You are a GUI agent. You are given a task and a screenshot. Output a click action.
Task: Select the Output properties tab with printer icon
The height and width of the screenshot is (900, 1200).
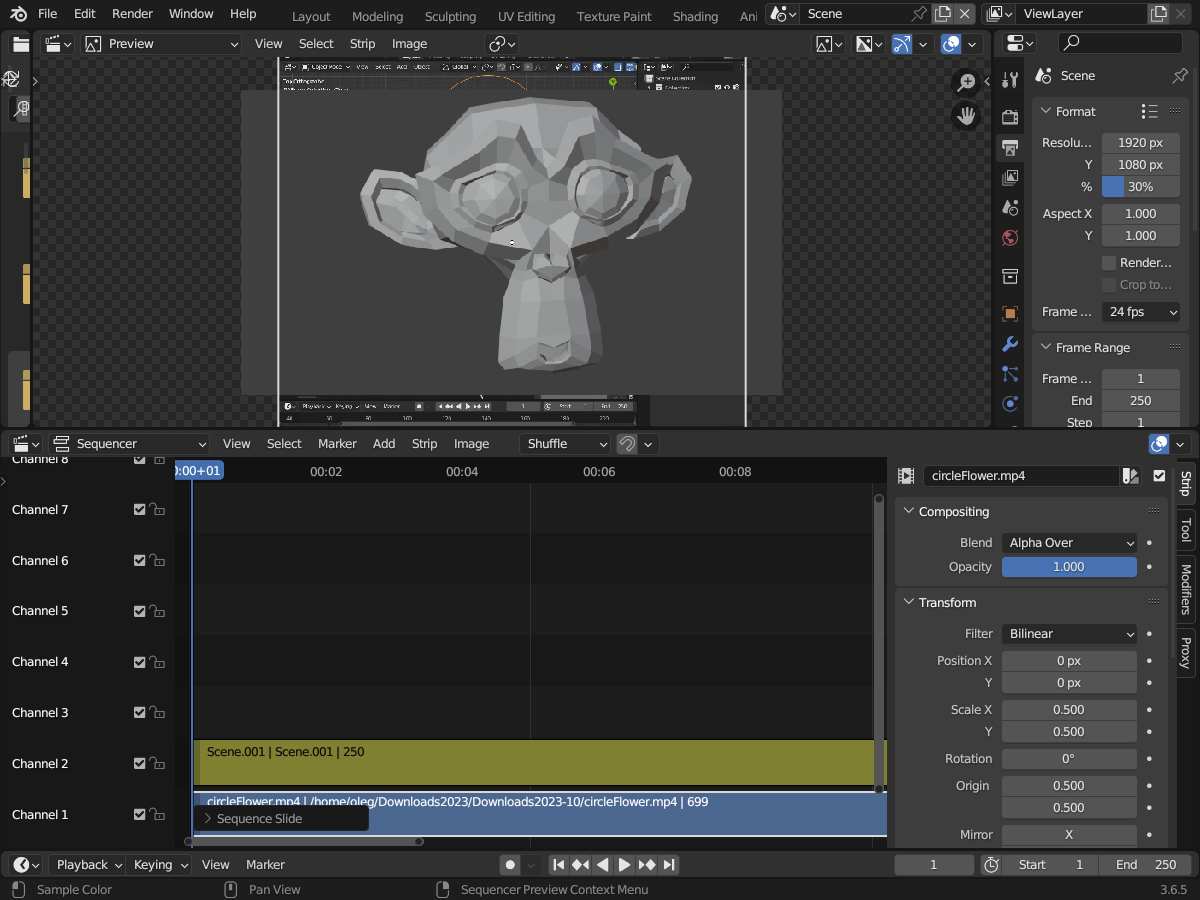1010,147
